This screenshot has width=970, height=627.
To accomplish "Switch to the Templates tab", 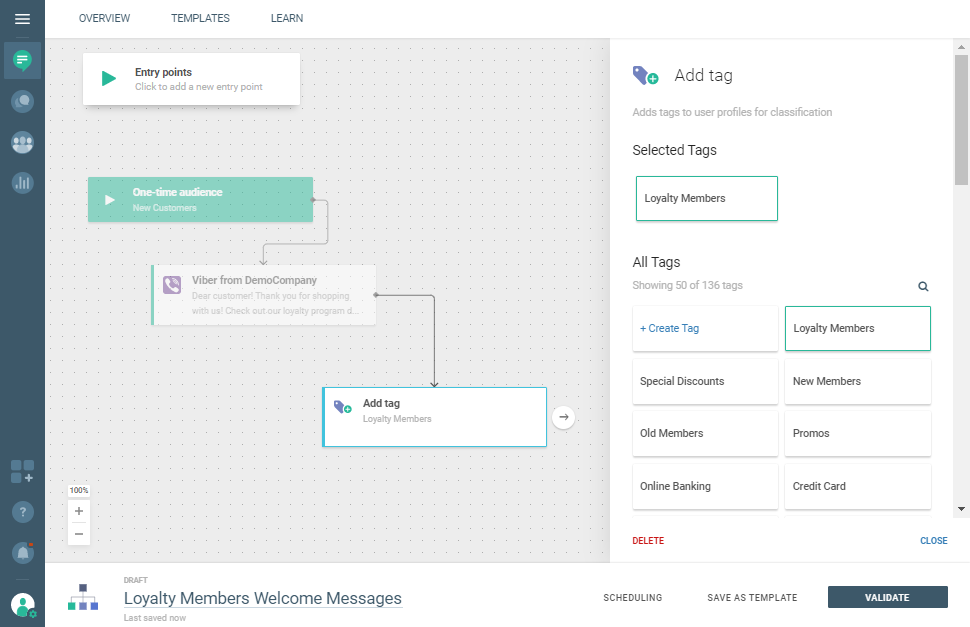I will (x=200, y=18).
